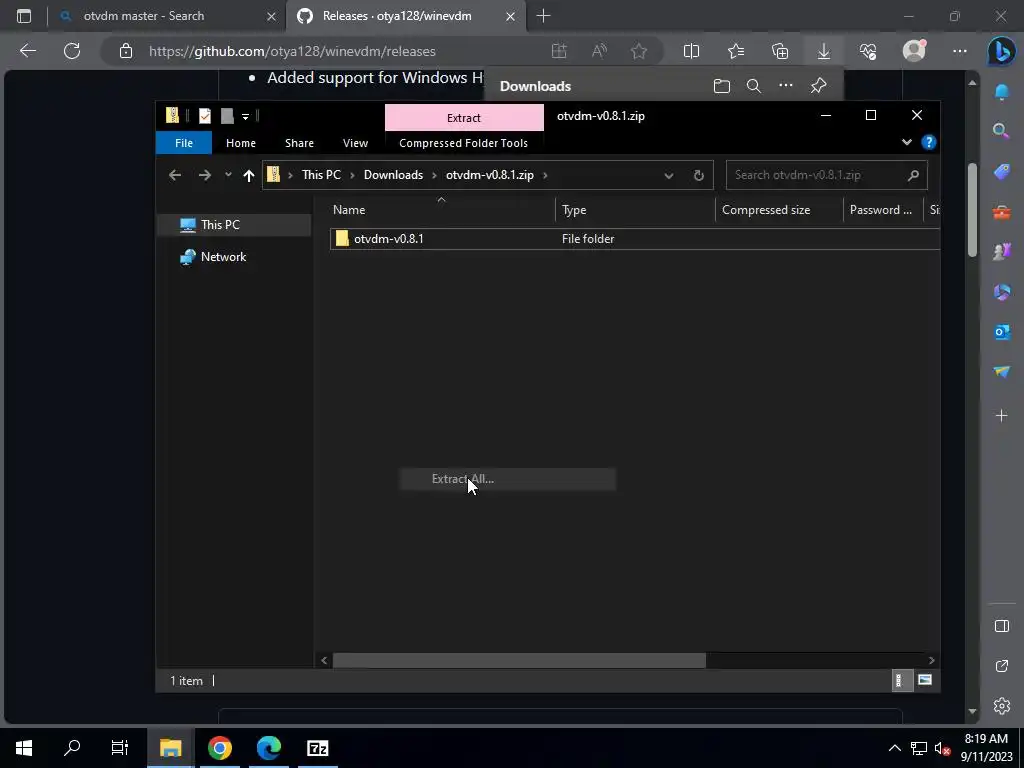Open recent locations dropdown arrow
1024x768 pixels.
point(228,175)
